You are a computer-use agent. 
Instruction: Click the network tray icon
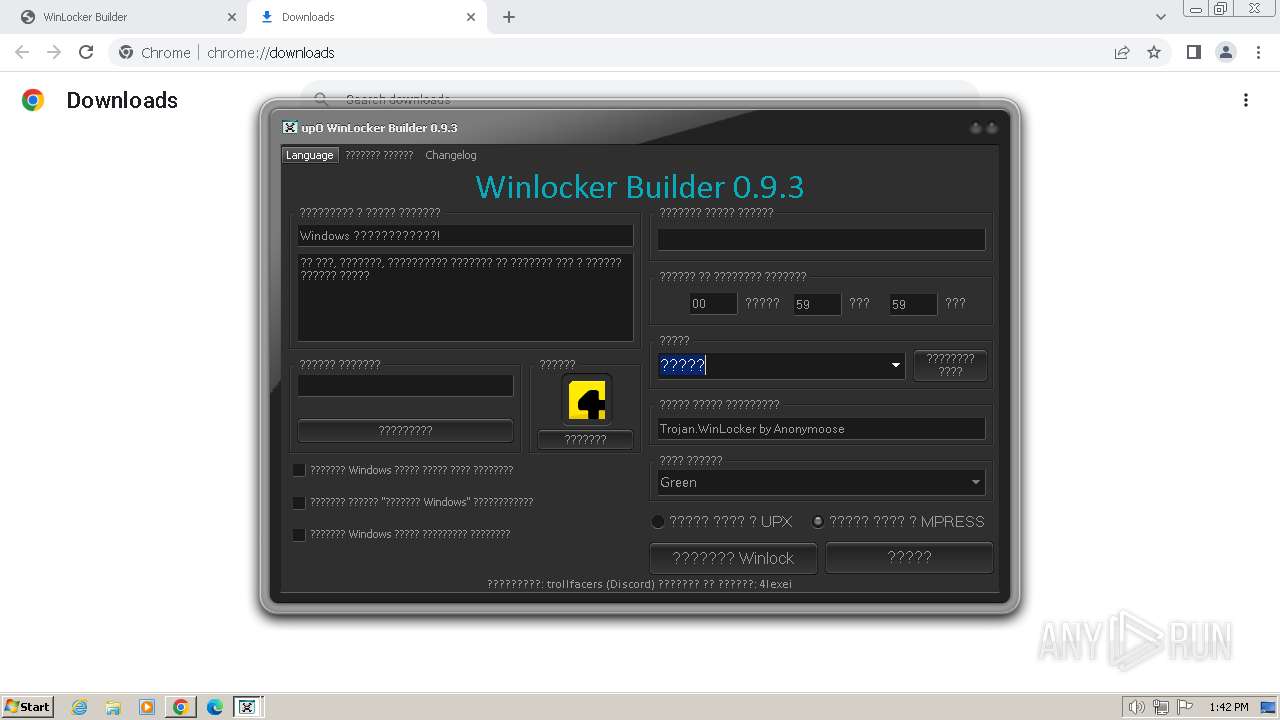click(1161, 707)
